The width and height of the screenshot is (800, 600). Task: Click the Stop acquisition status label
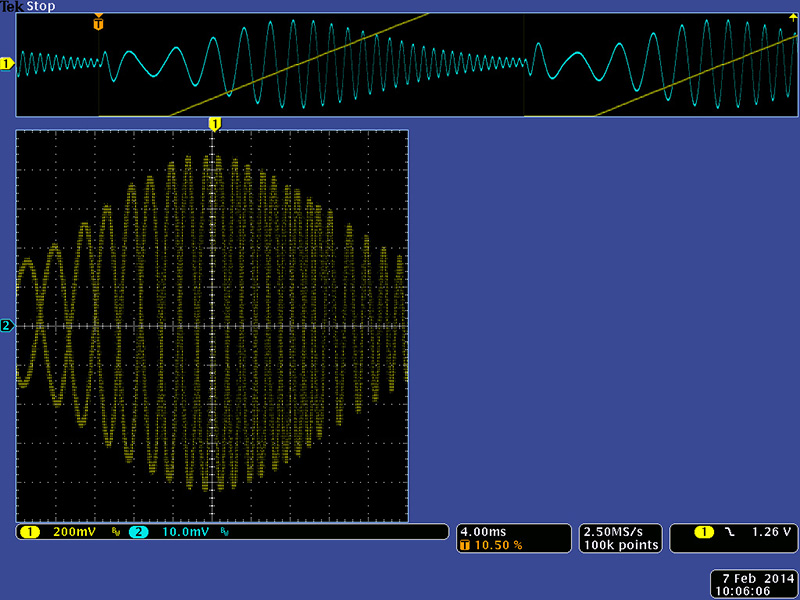[42, 7]
